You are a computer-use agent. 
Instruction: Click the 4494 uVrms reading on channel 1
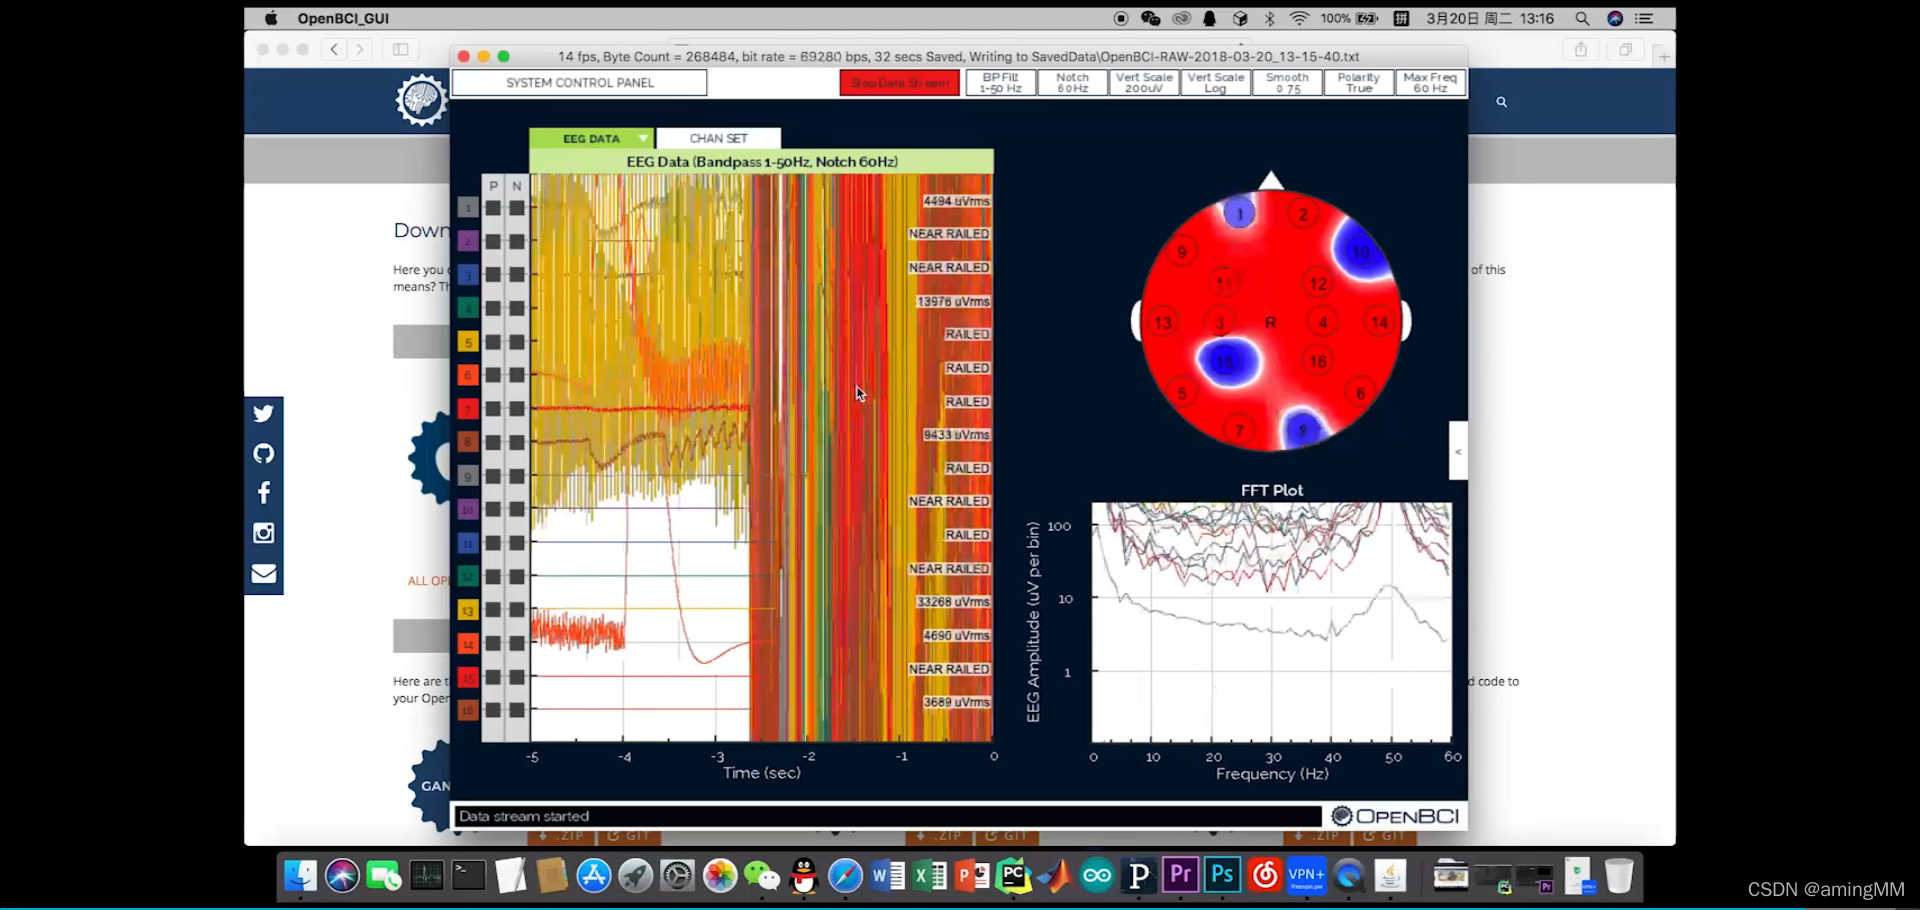[x=956, y=201]
